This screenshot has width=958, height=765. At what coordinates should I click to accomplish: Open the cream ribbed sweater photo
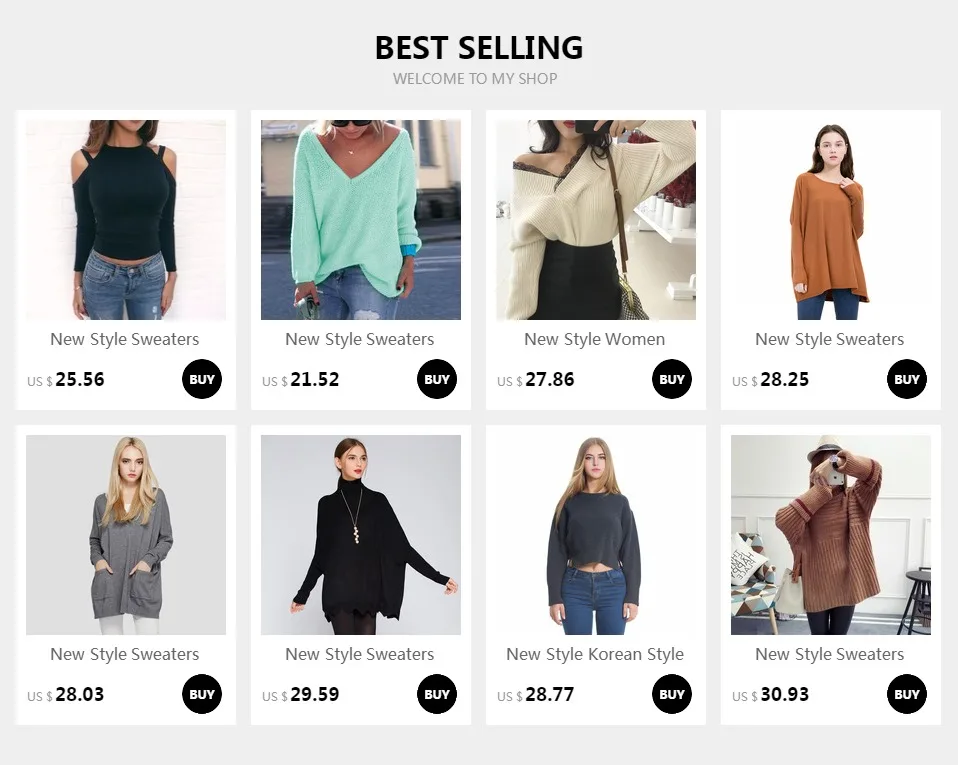tap(596, 220)
